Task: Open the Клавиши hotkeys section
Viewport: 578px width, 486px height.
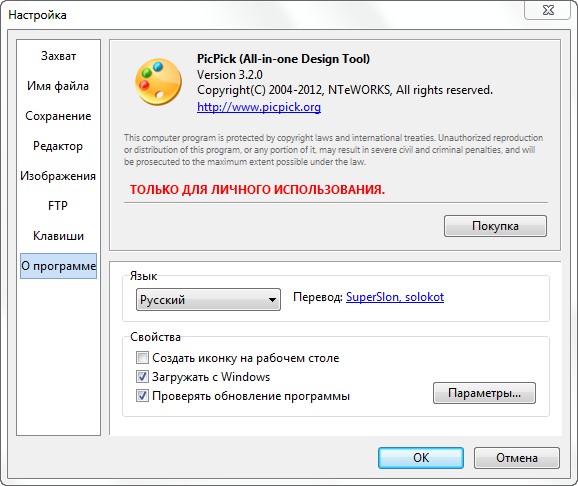Action: pos(58,236)
